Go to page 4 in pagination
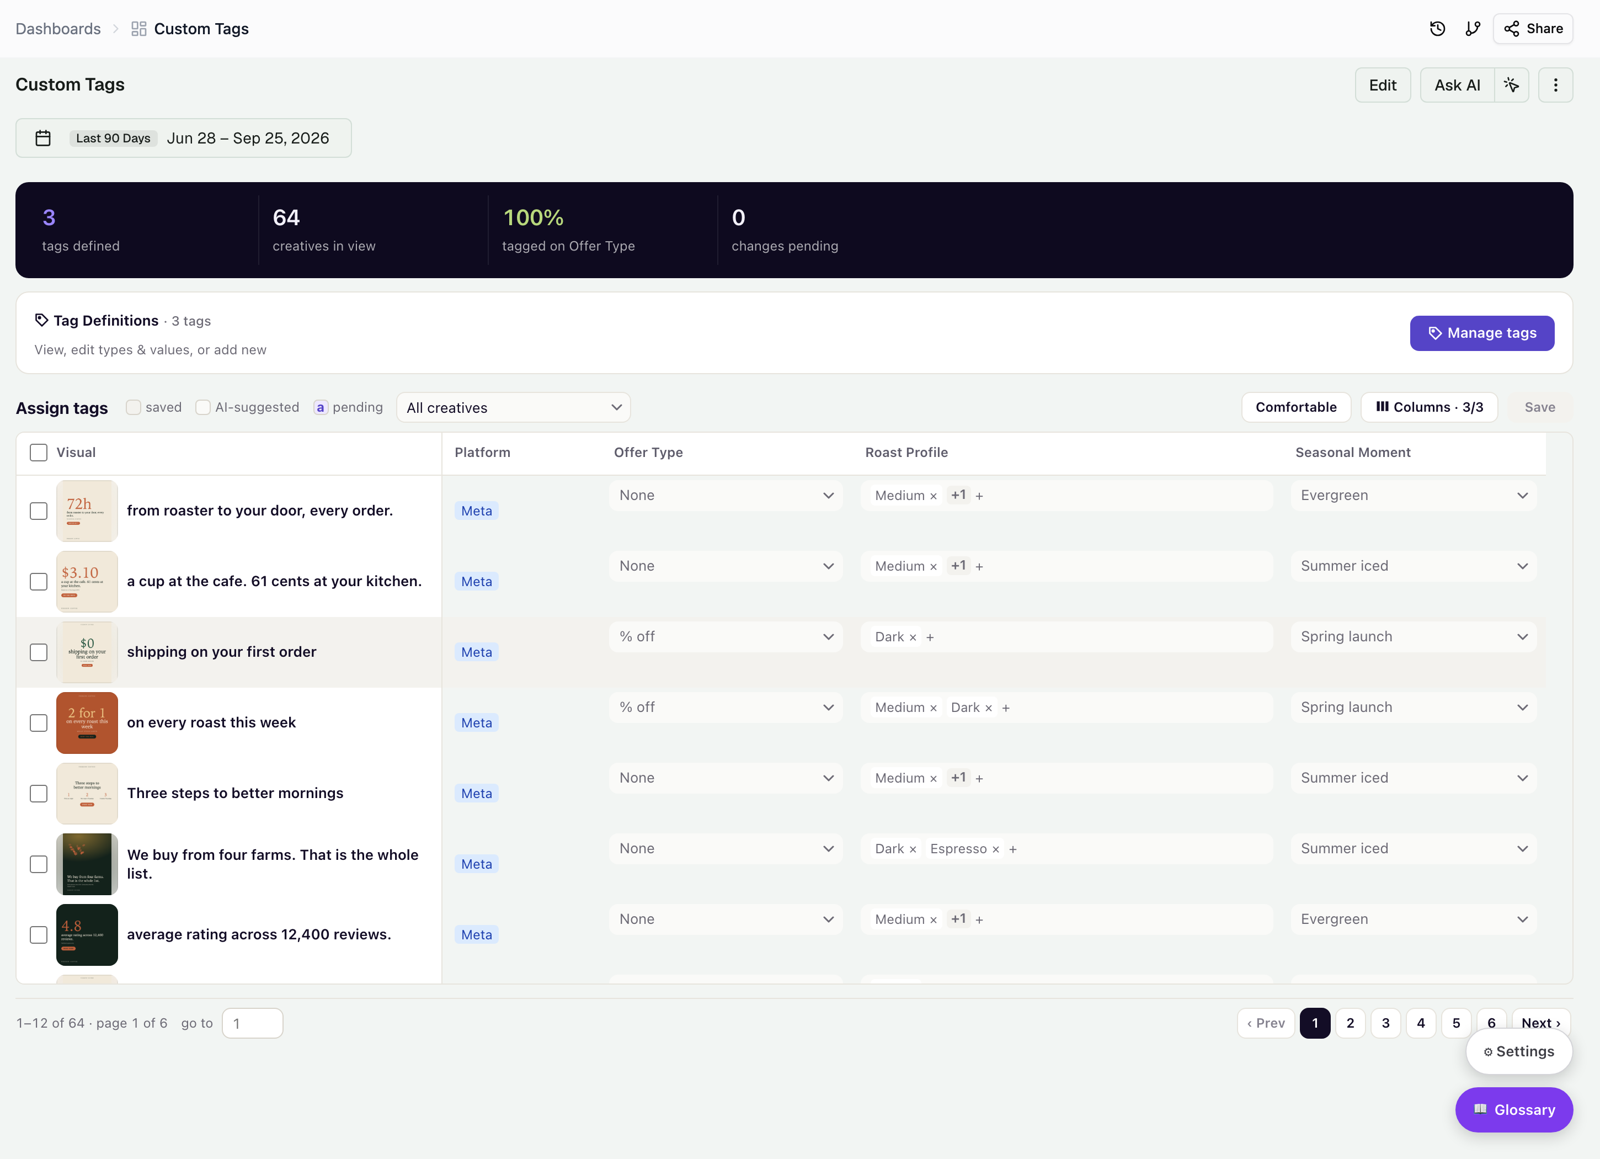This screenshot has width=1600, height=1159. [1420, 1023]
